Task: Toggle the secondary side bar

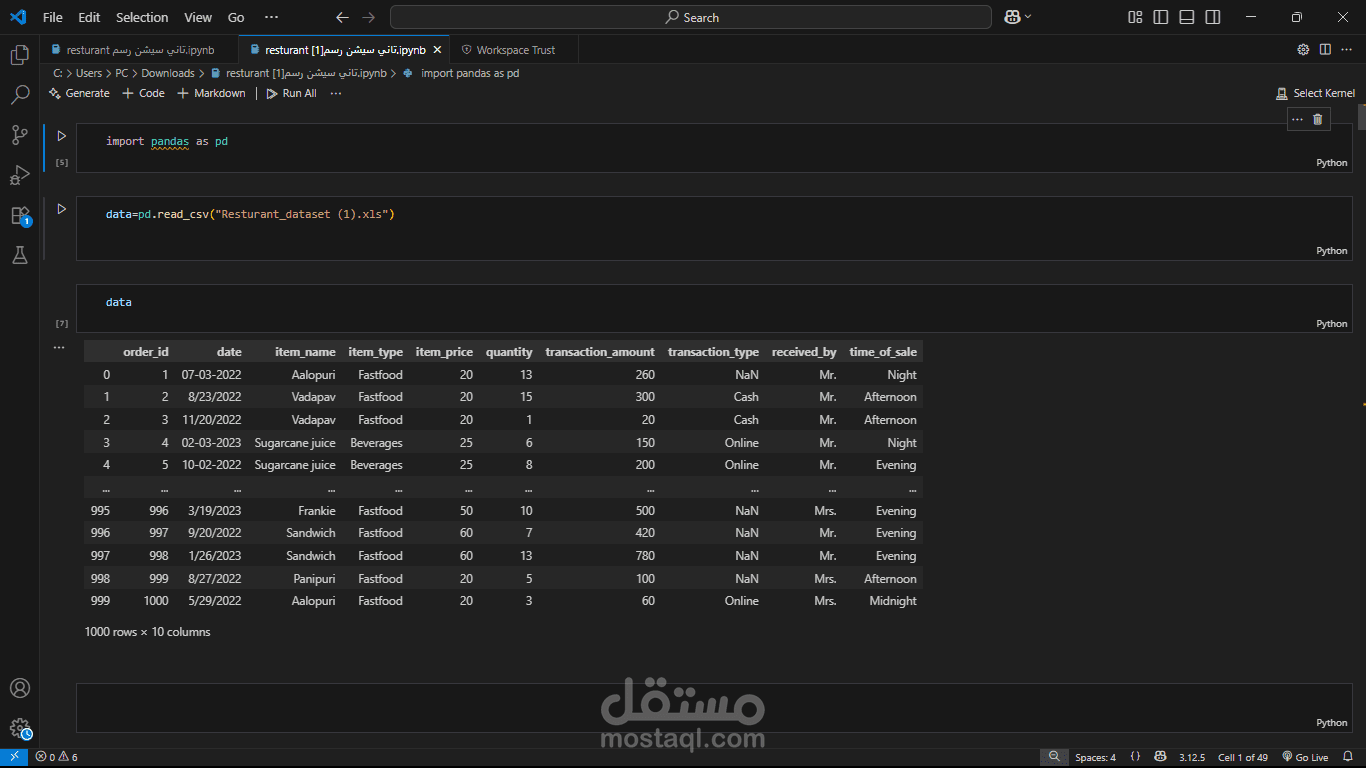Action: (1213, 17)
